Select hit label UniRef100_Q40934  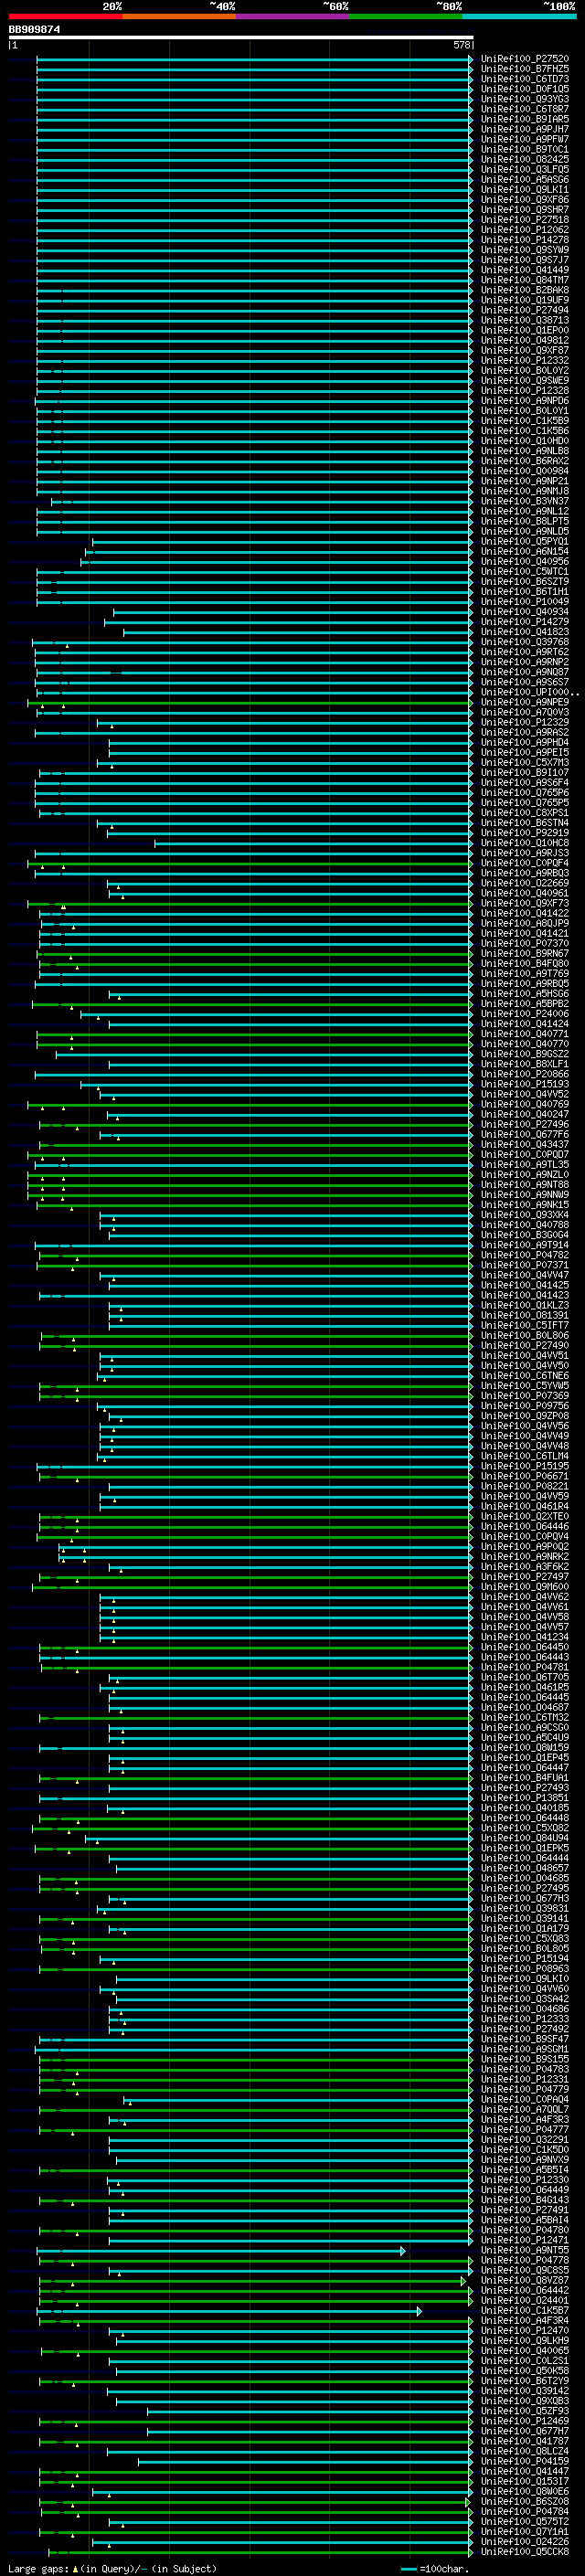click(524, 612)
